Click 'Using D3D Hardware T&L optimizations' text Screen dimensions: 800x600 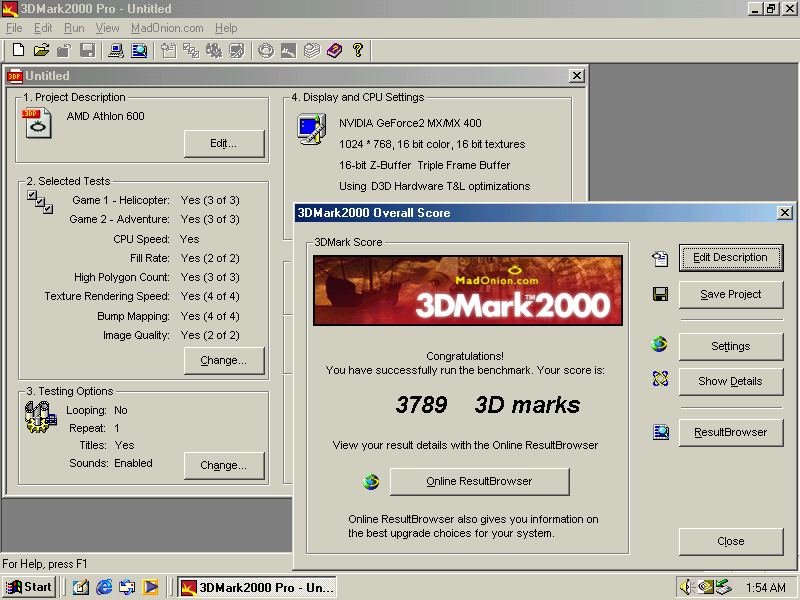click(435, 186)
